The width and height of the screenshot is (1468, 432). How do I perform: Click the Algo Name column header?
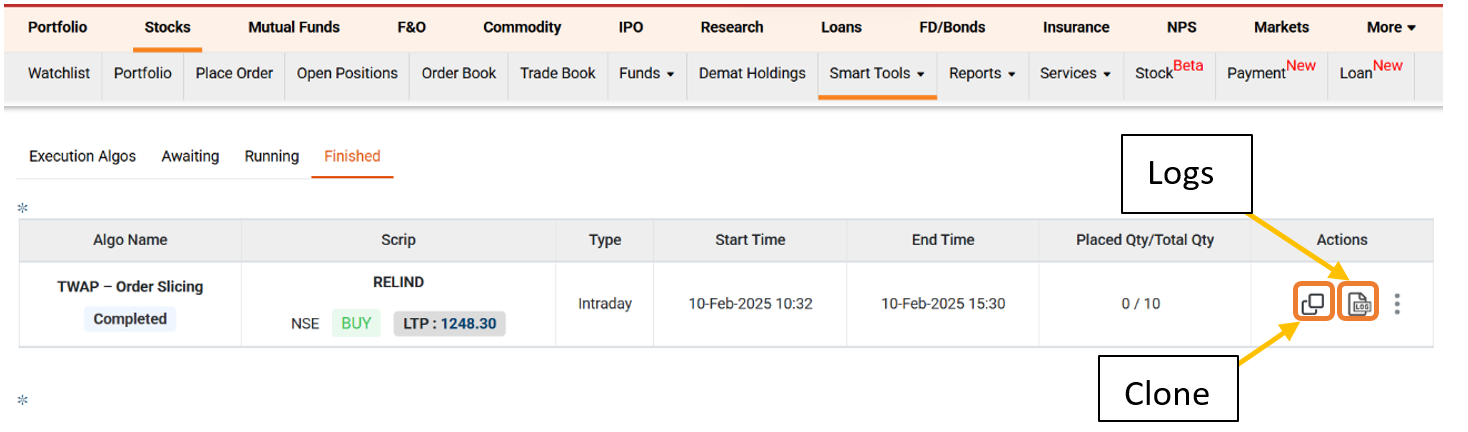(x=130, y=240)
